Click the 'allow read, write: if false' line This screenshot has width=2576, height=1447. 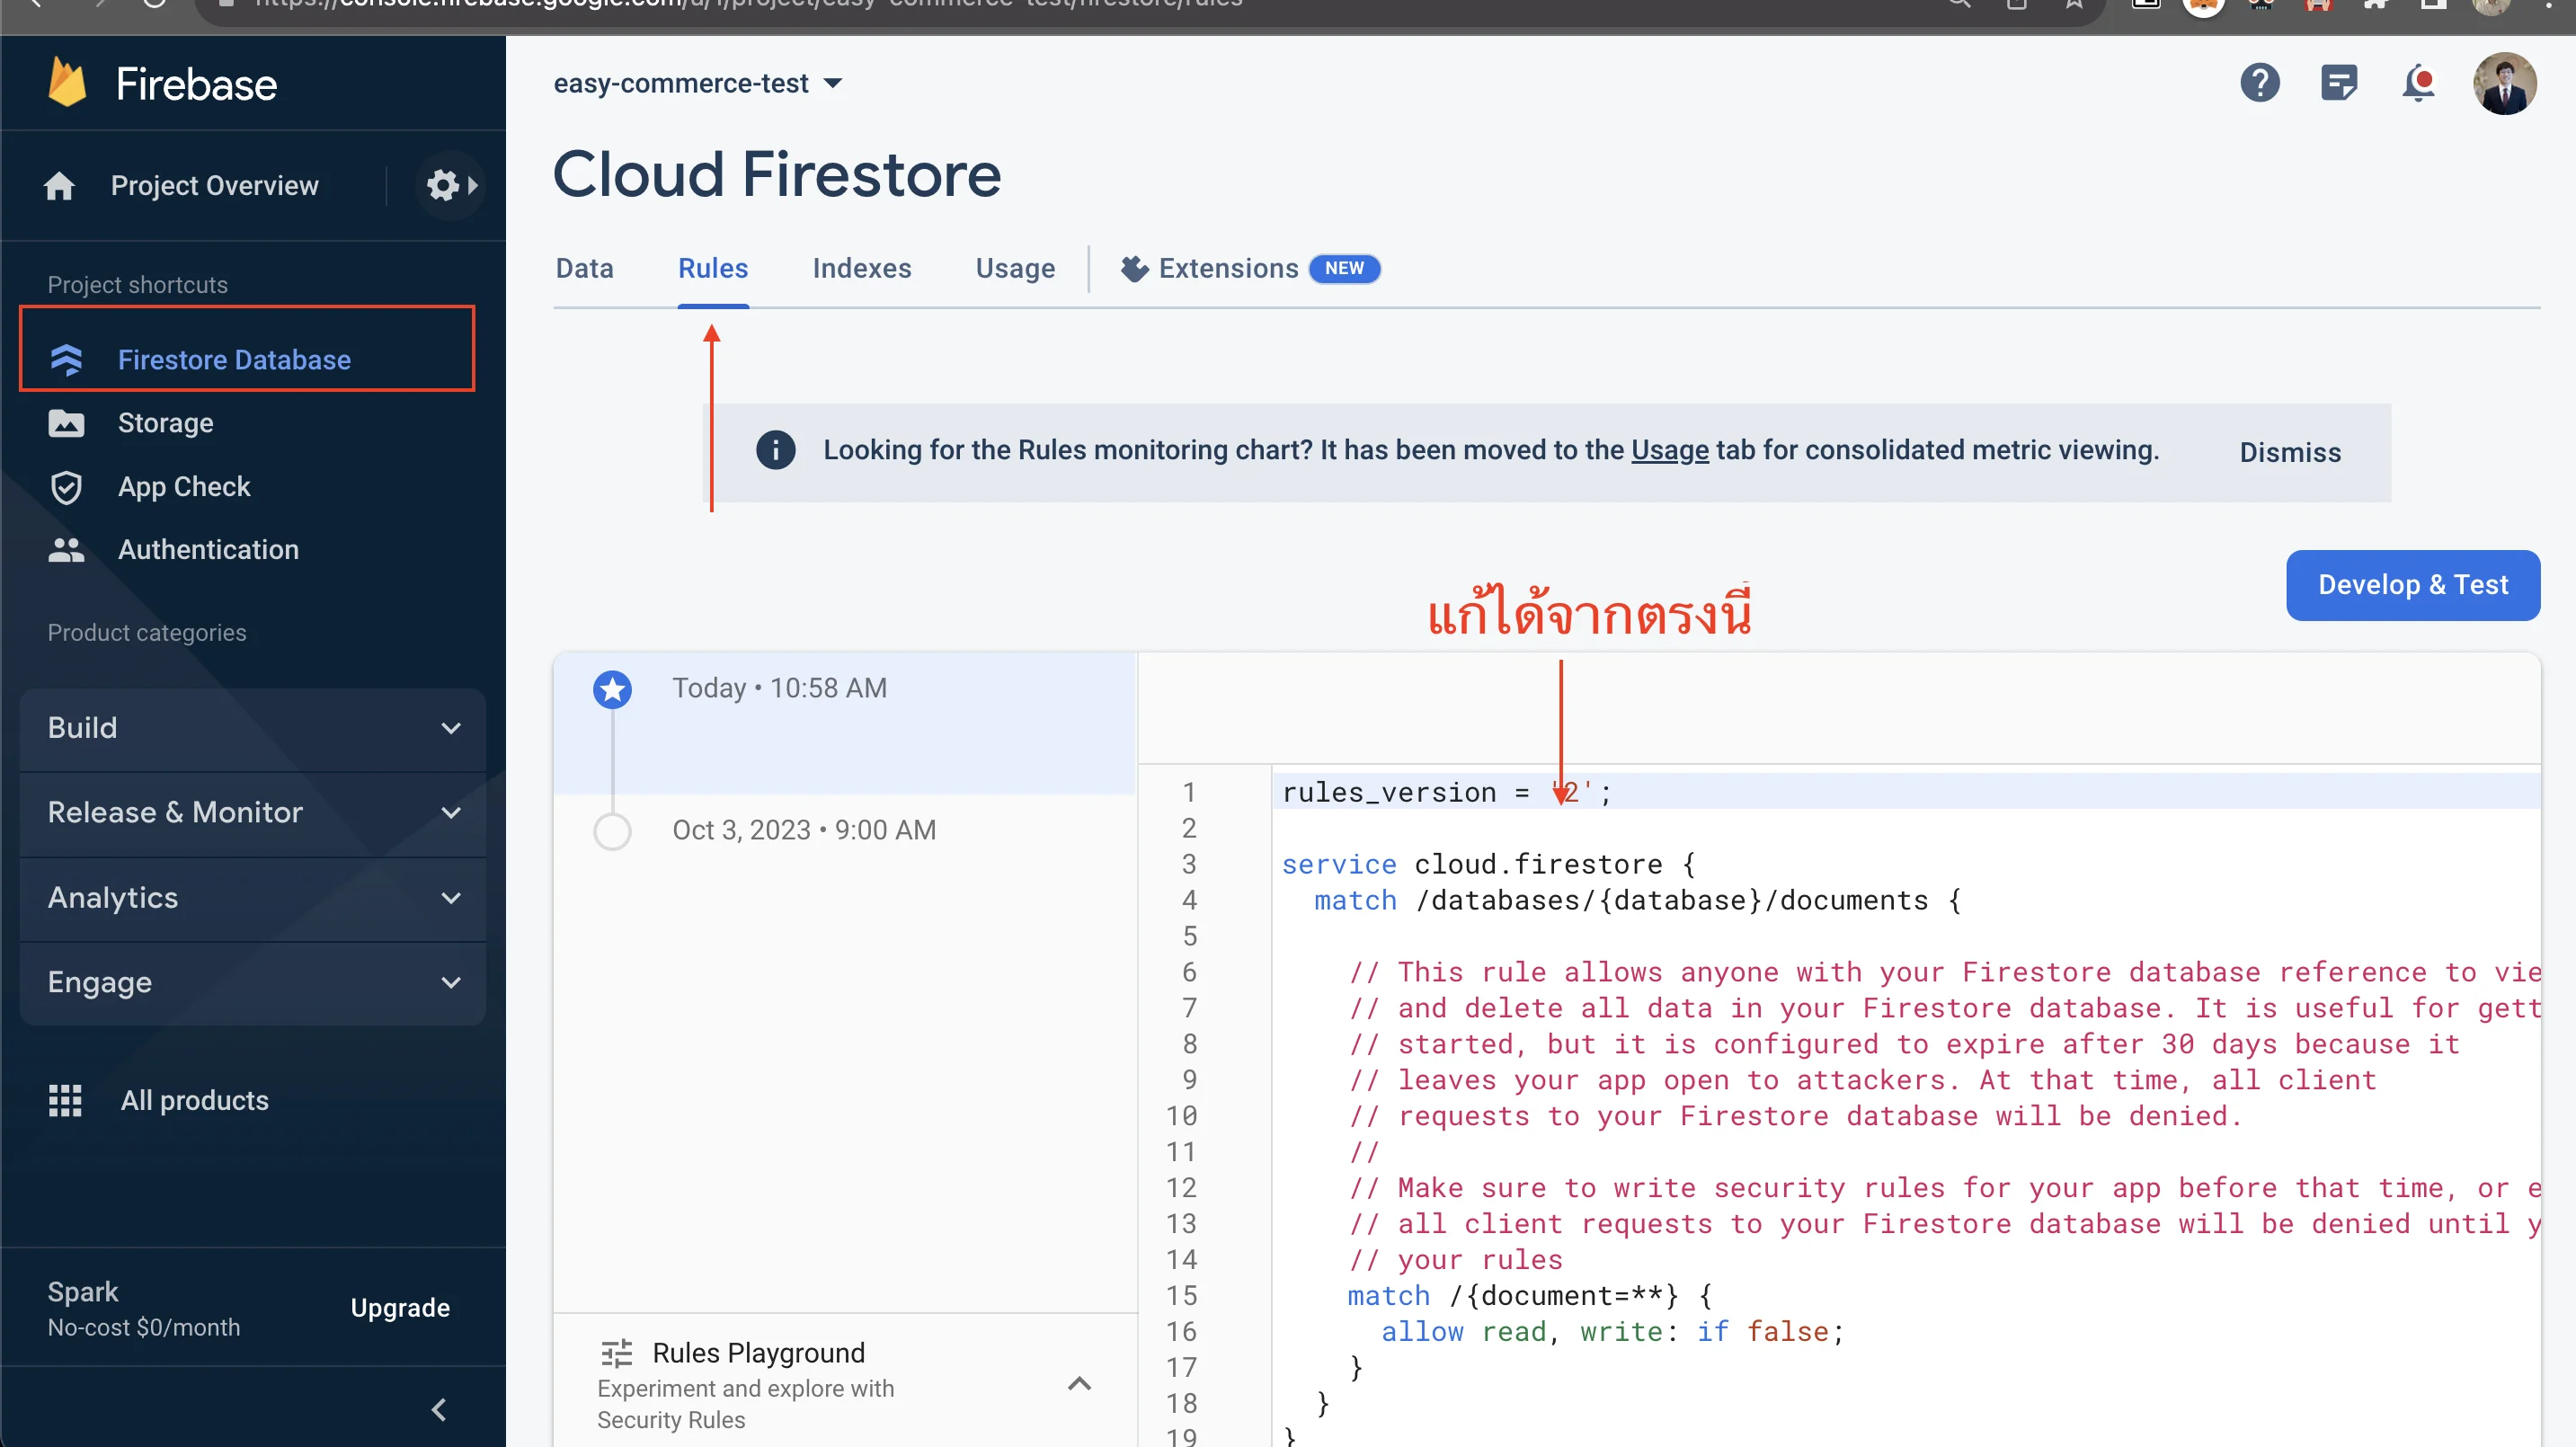(1612, 1331)
